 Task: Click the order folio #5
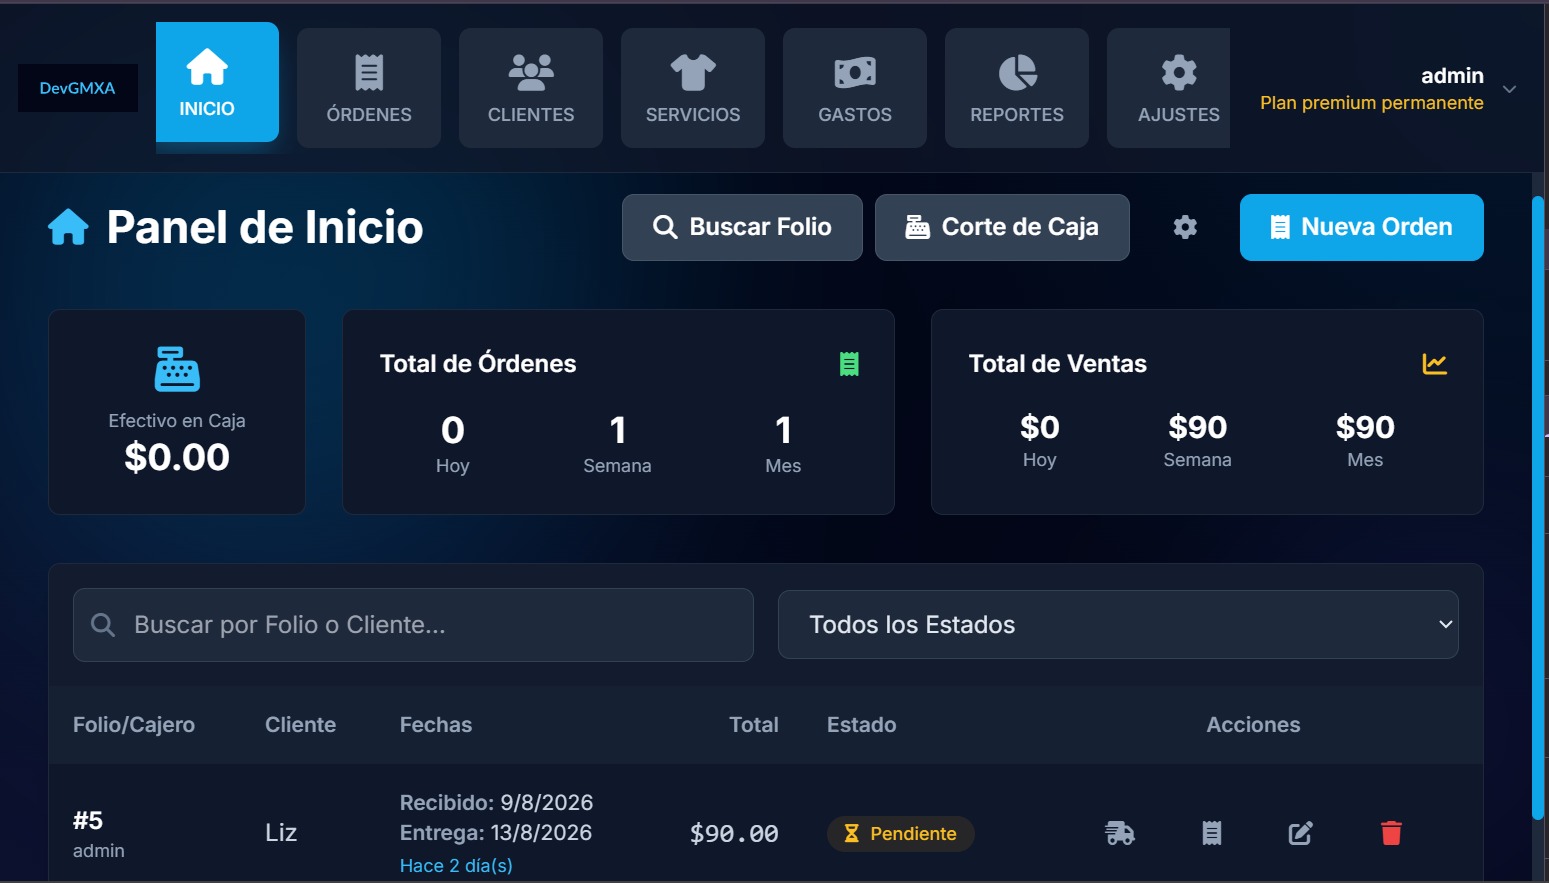(x=88, y=821)
